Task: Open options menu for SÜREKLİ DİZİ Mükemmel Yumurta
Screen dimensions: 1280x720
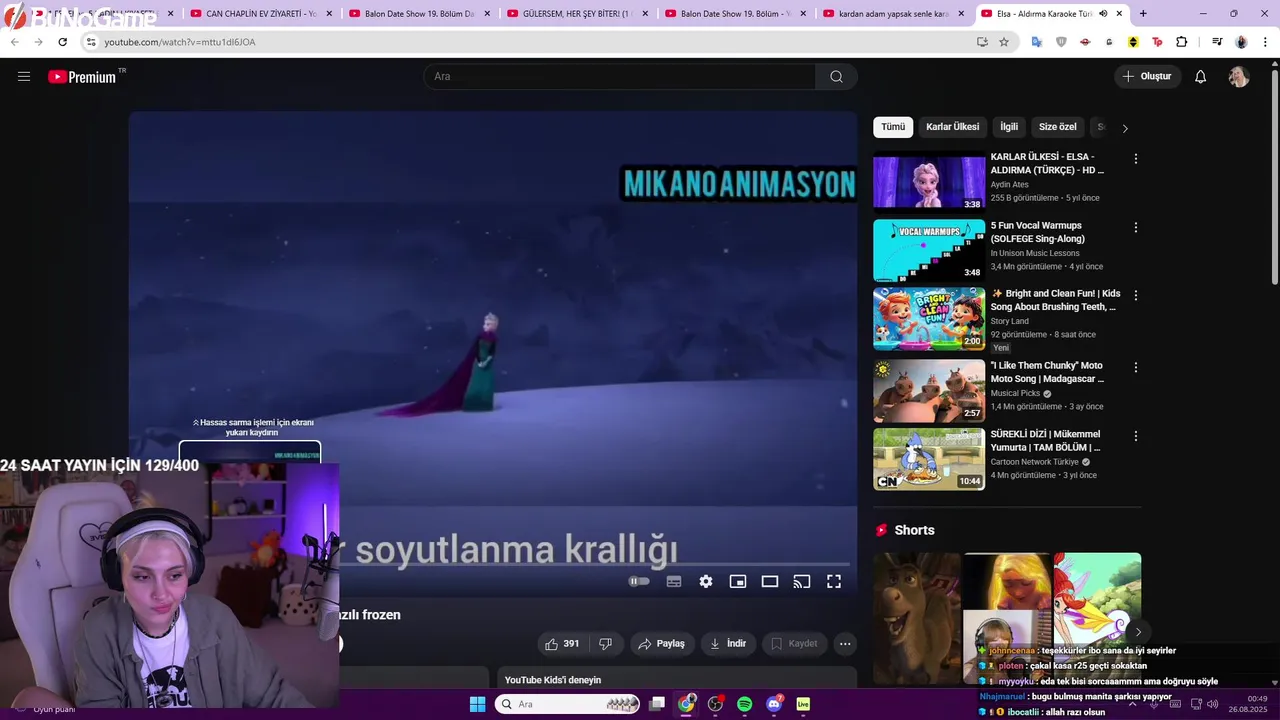Action: click(x=1135, y=436)
